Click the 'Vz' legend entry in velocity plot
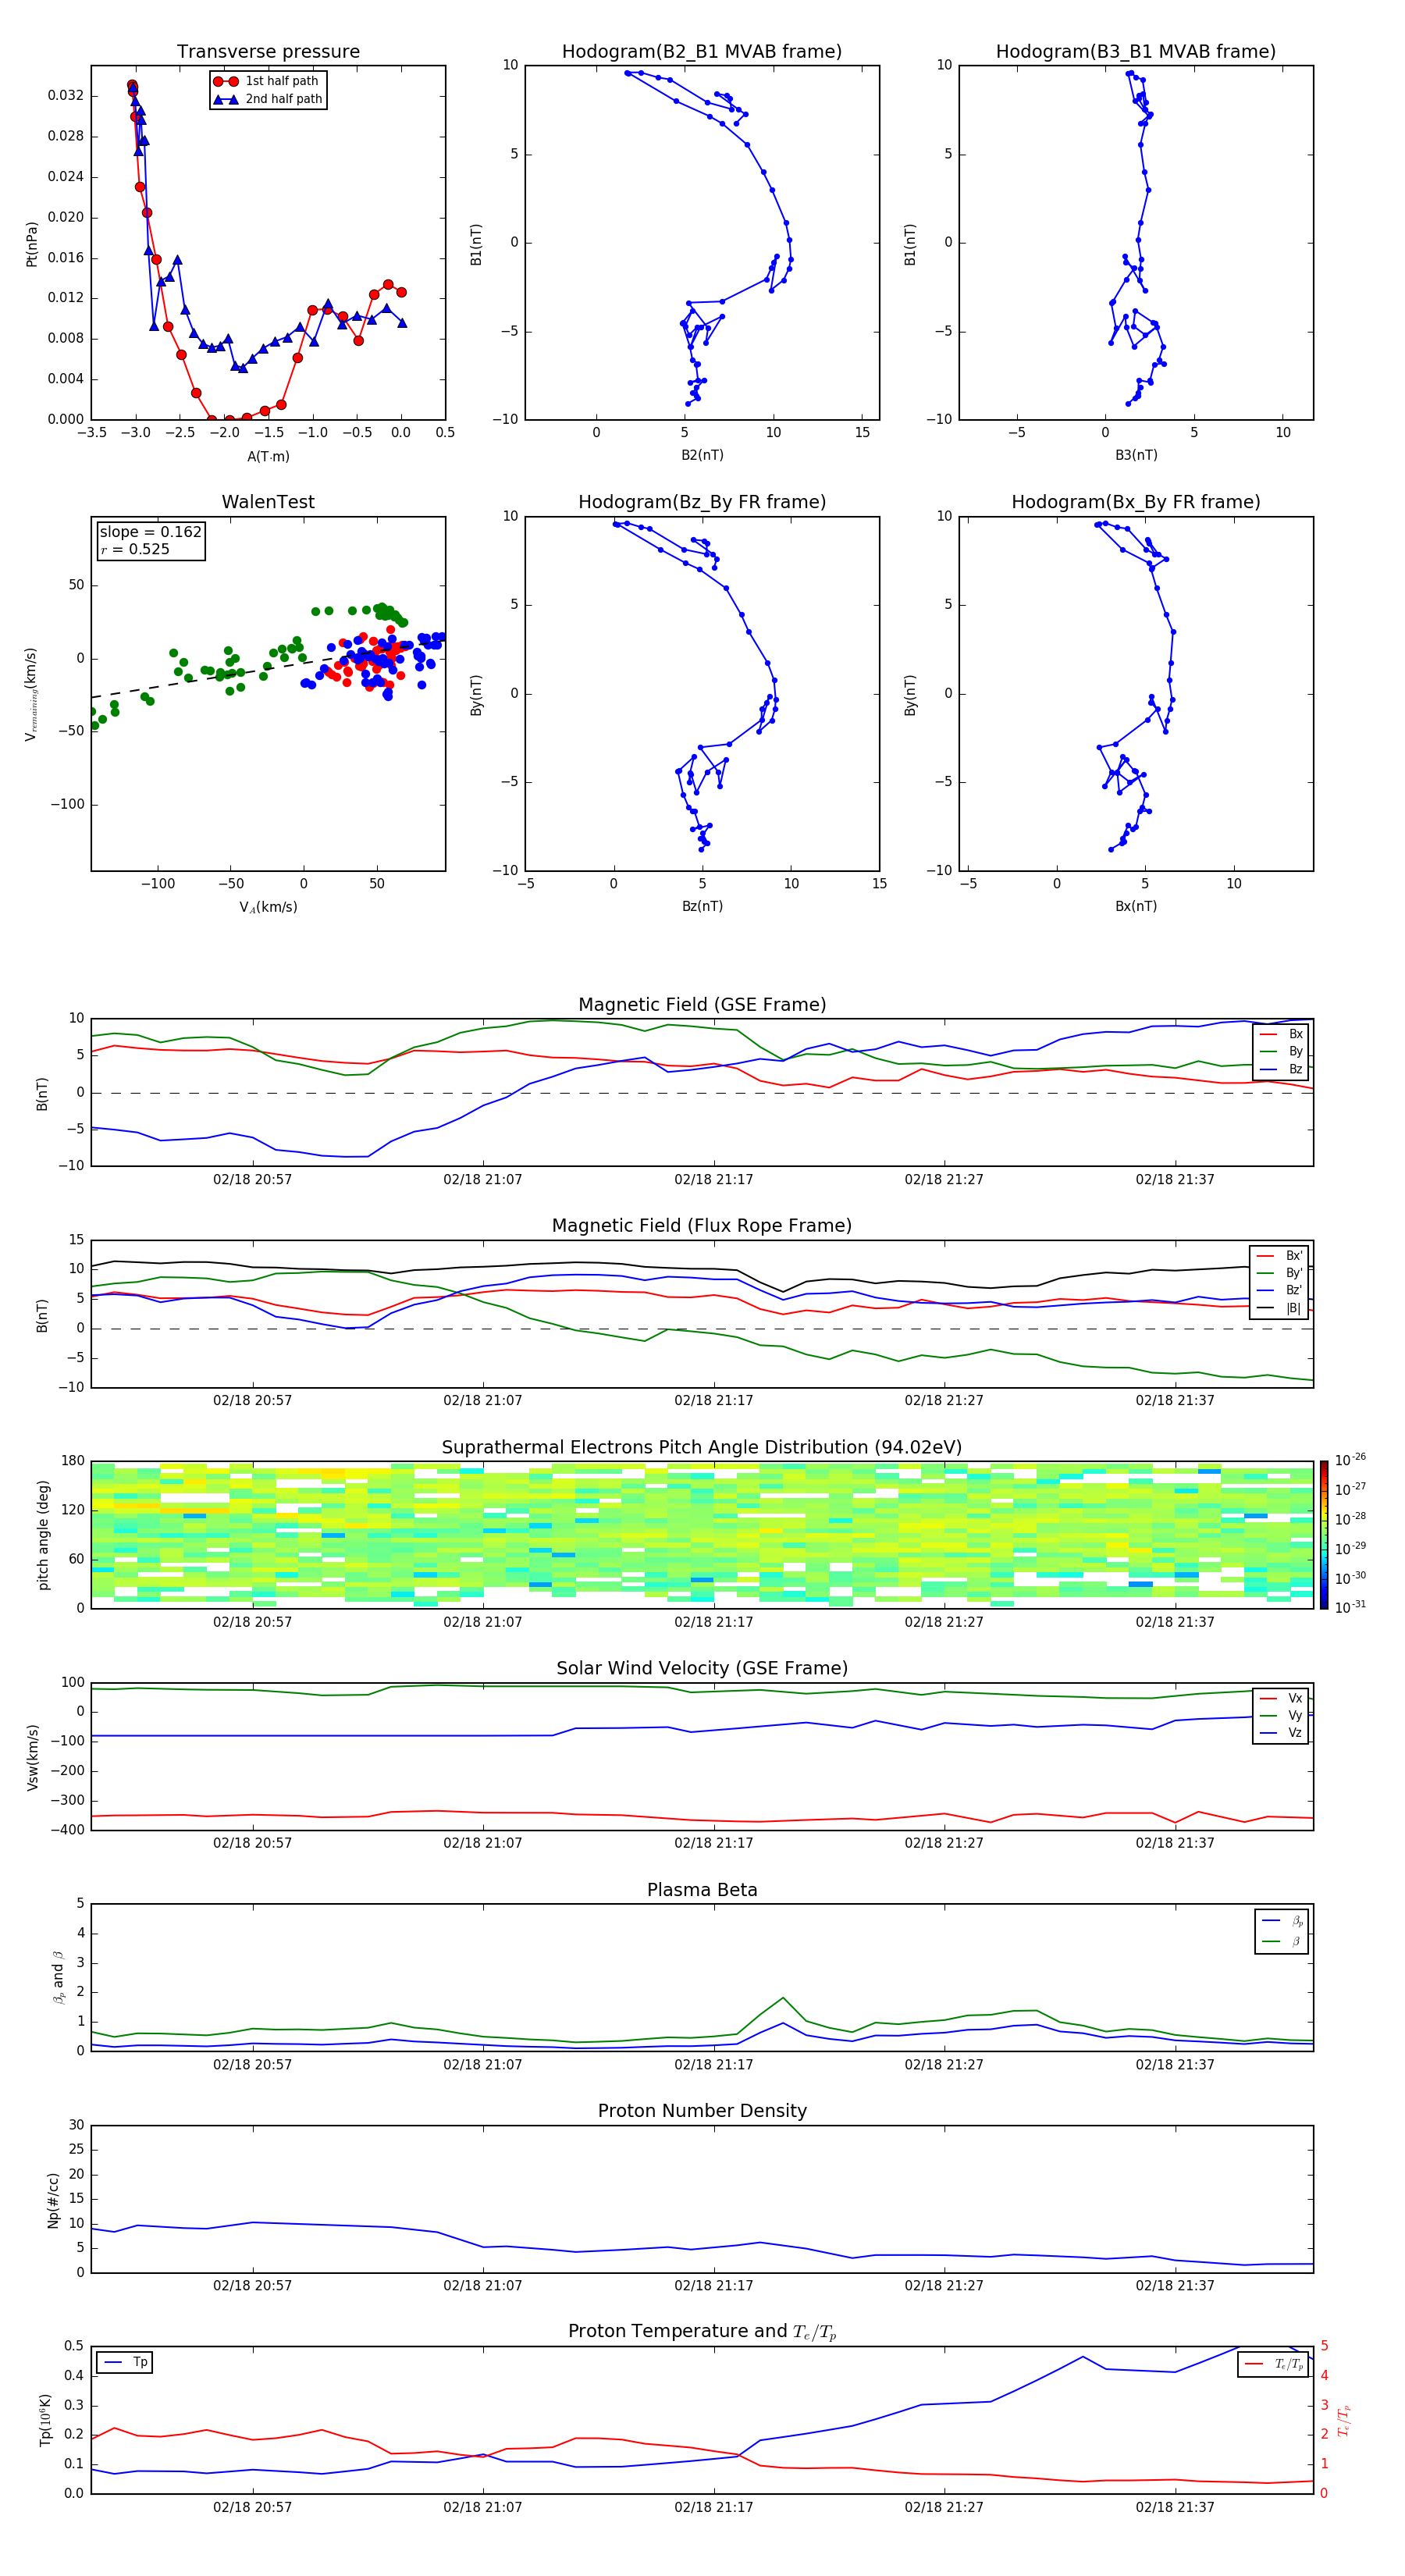 [x=1281, y=1733]
